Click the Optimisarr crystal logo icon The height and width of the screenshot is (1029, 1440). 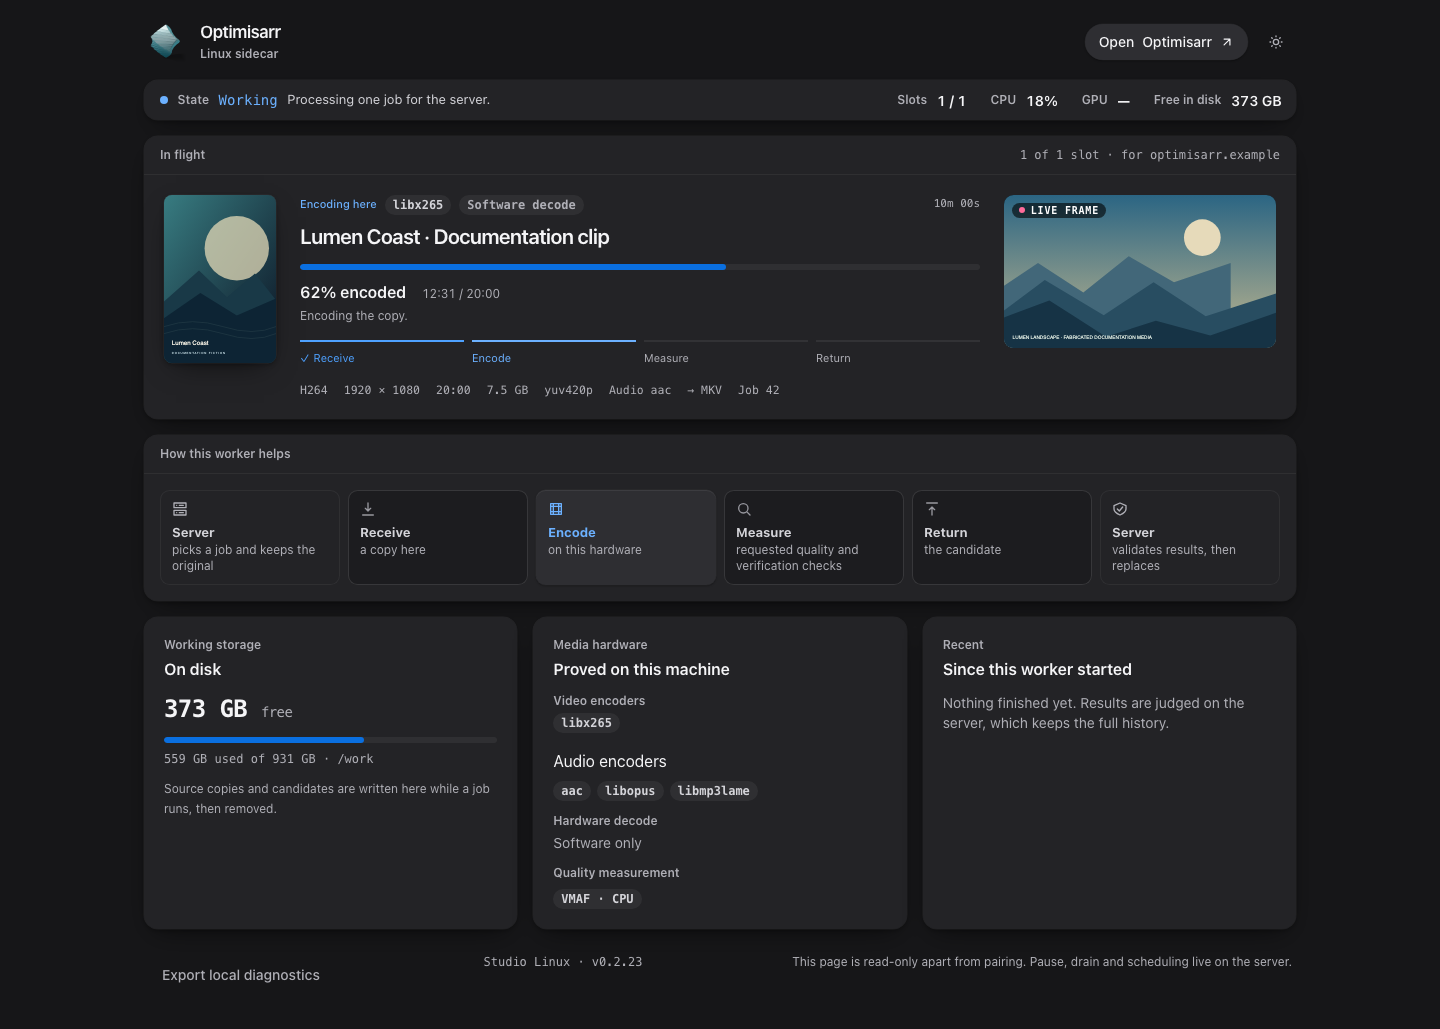coord(165,41)
